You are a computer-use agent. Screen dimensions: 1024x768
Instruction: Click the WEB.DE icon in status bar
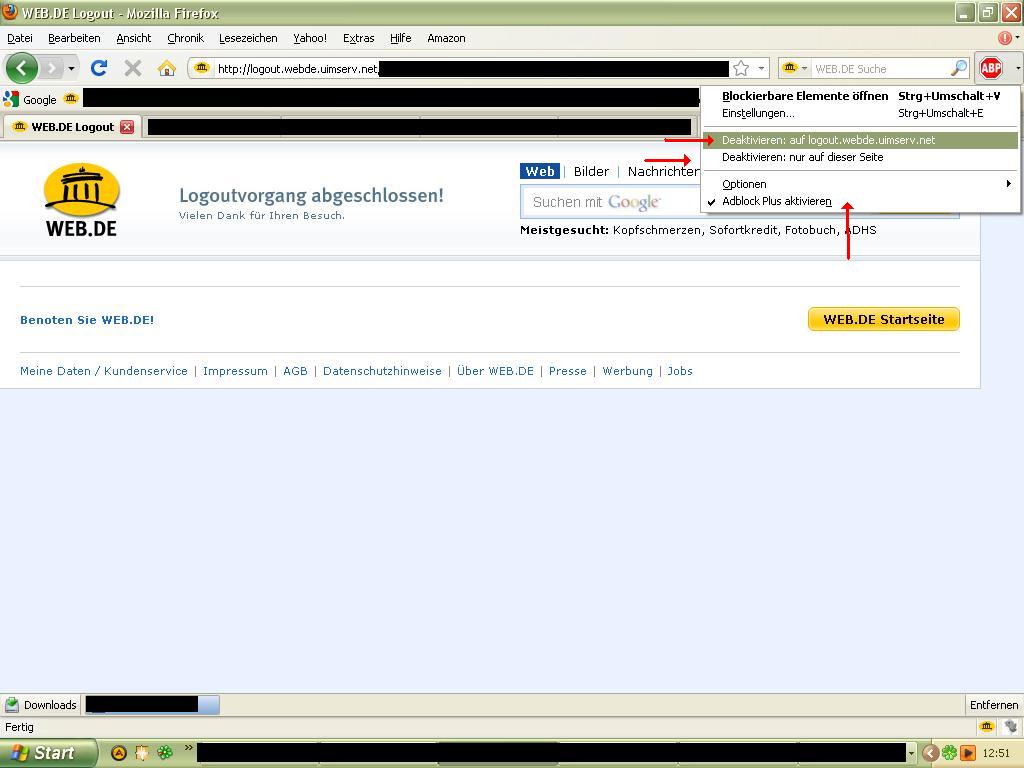click(x=987, y=726)
